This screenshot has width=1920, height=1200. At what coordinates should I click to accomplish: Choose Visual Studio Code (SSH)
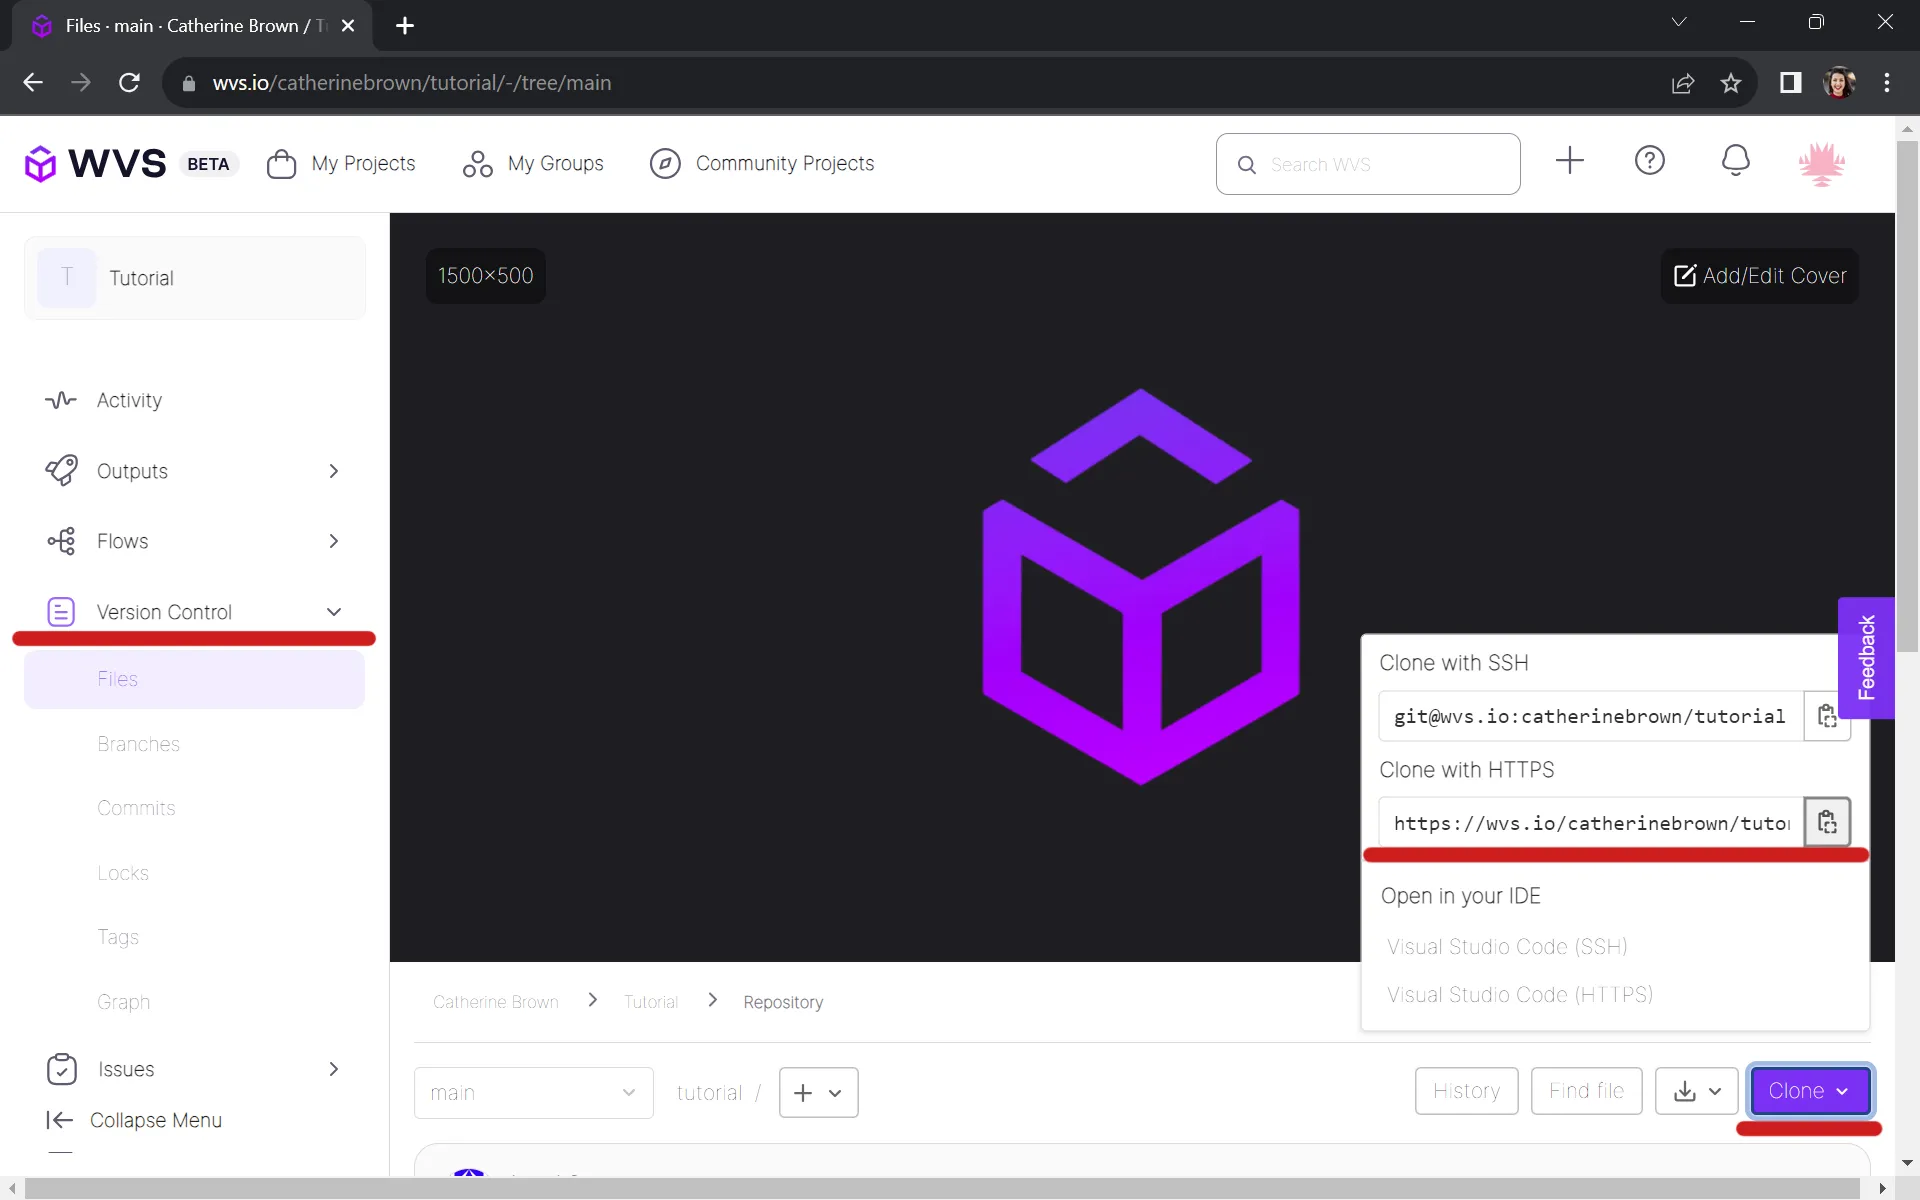coord(1507,946)
